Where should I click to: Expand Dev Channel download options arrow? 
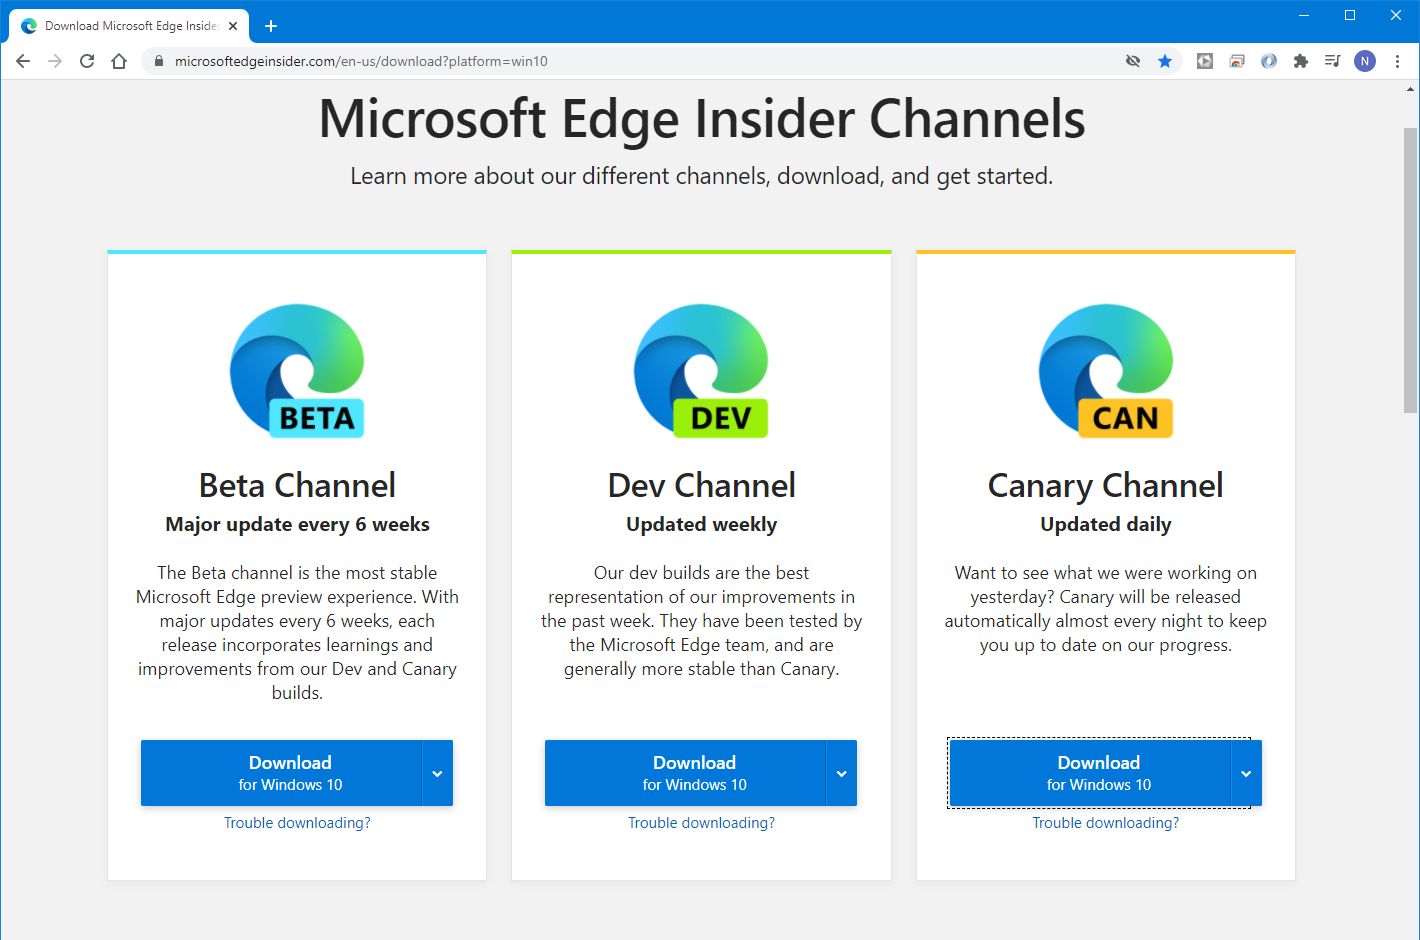[x=841, y=773]
